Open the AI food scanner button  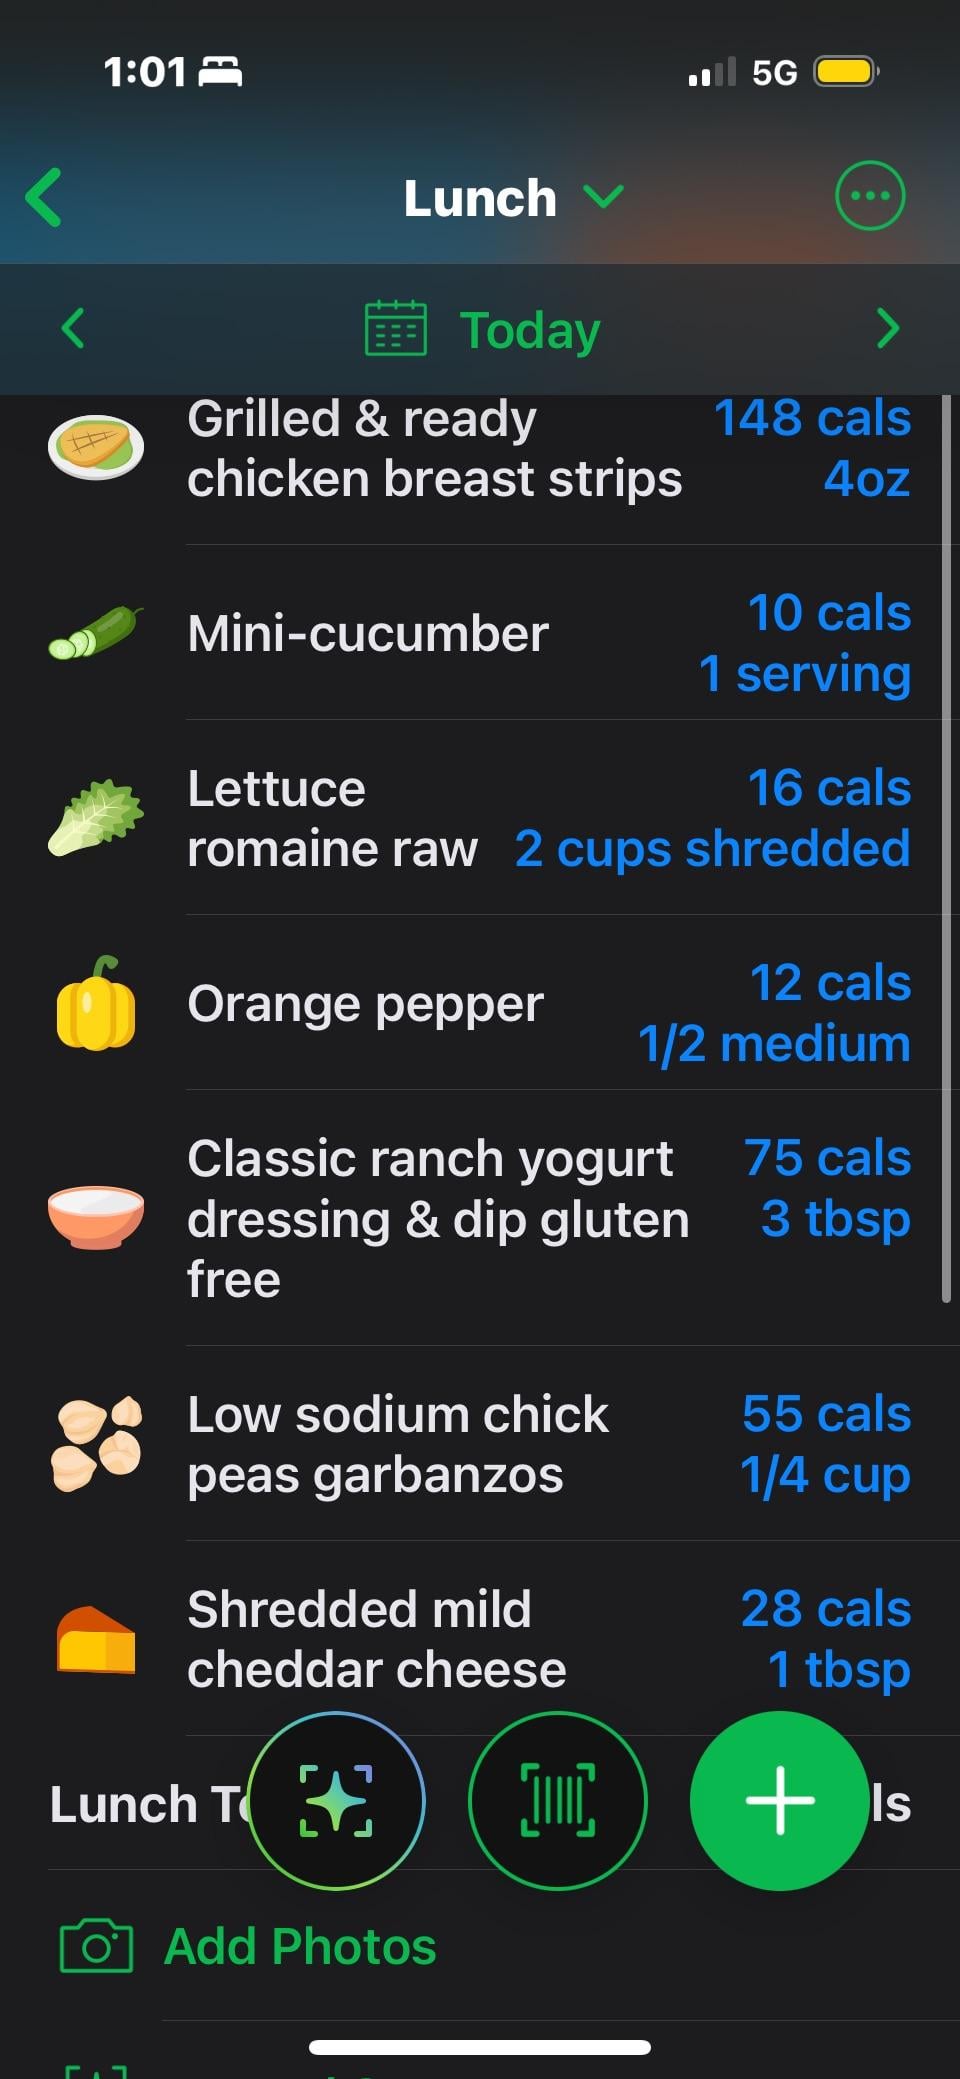coord(336,1800)
